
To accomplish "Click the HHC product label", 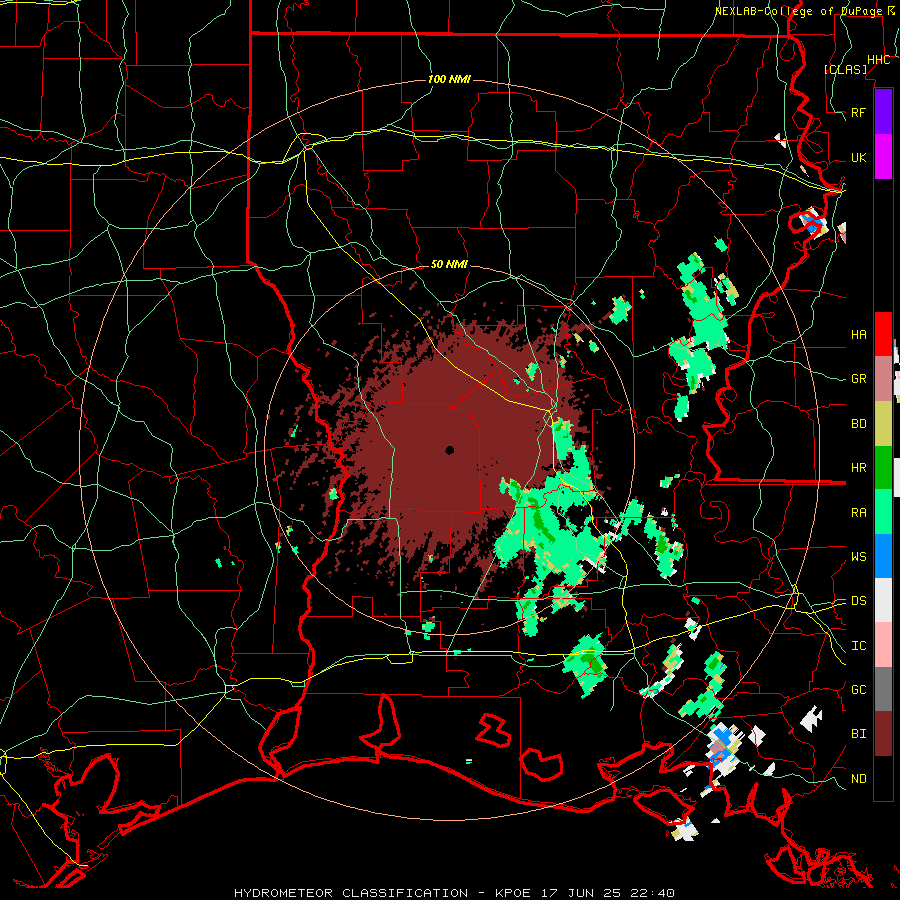I will click(878, 59).
